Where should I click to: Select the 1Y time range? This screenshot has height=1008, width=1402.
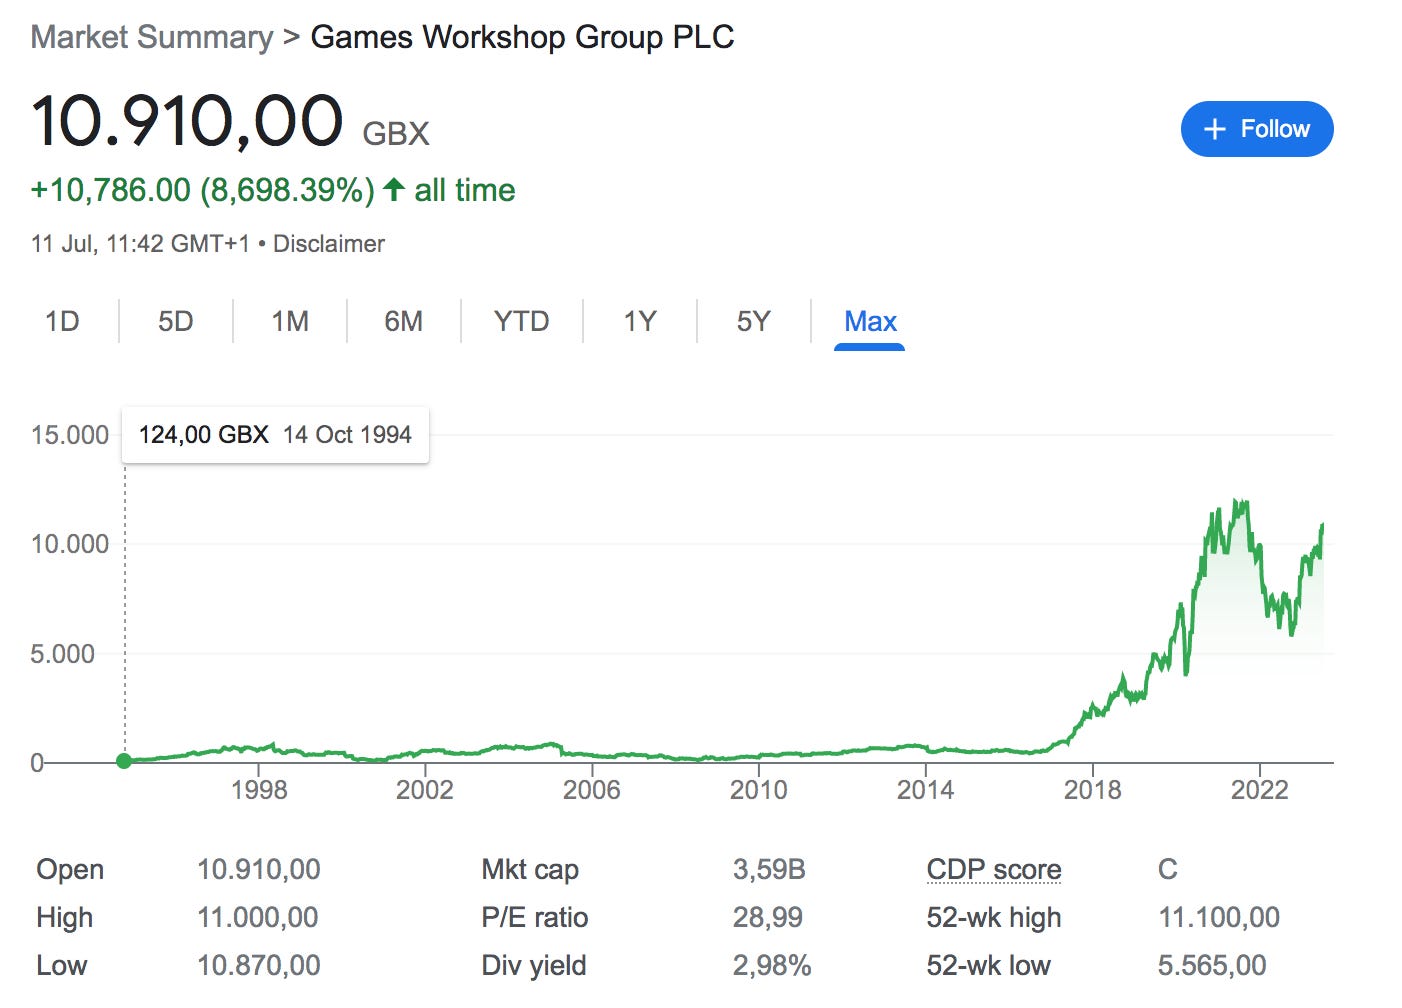[639, 321]
